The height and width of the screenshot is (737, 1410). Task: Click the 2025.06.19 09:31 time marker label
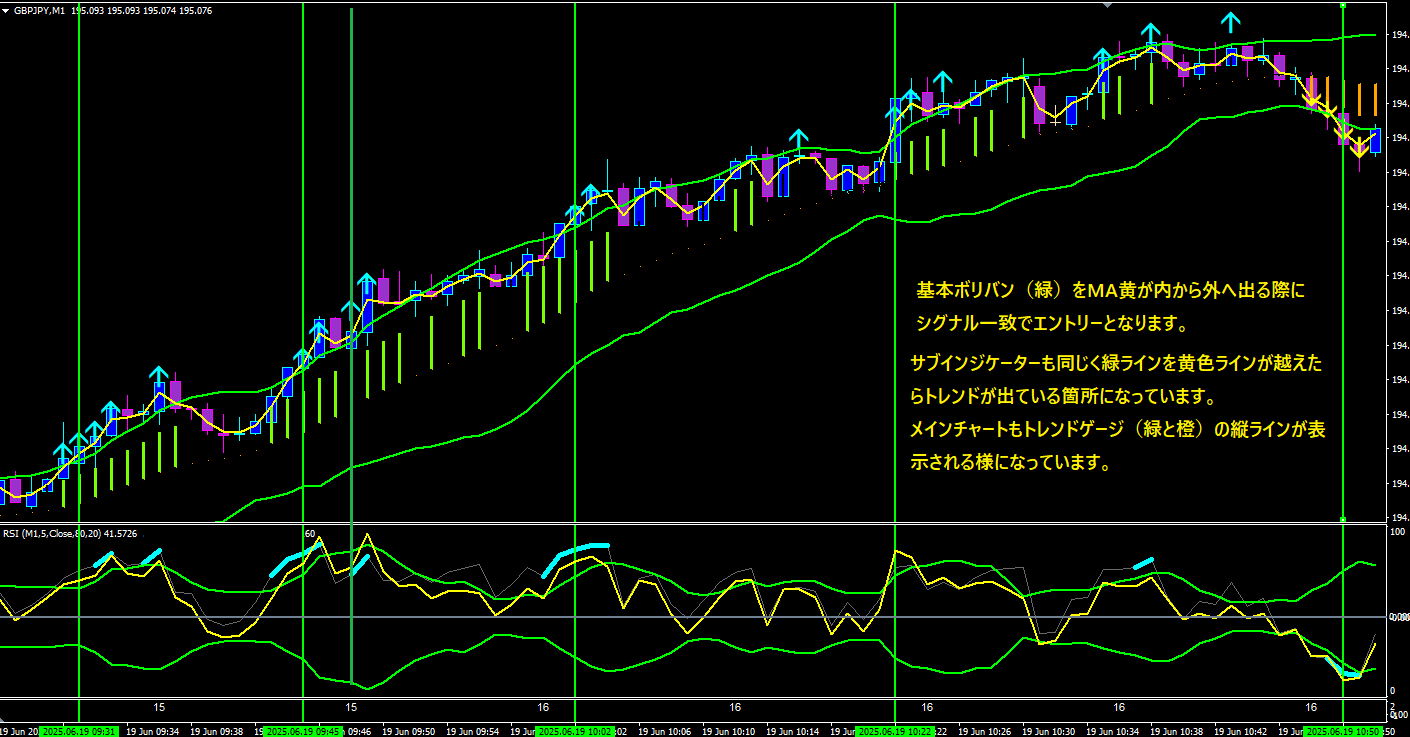tap(79, 731)
